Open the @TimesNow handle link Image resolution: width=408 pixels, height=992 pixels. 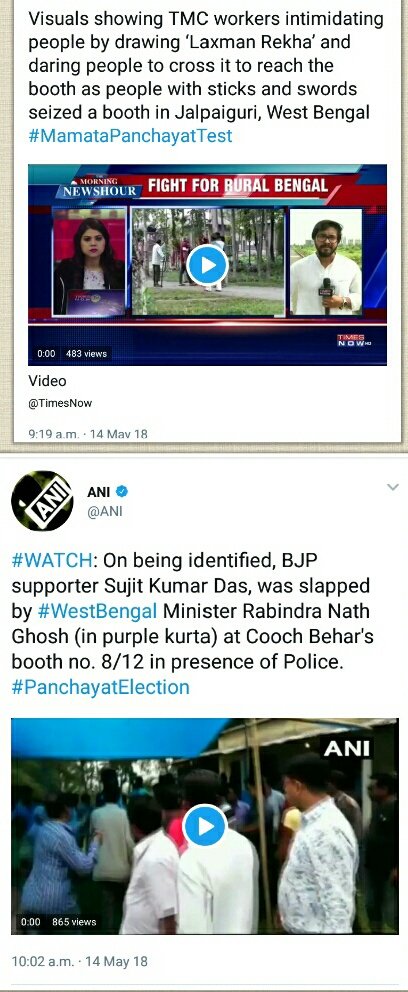[60, 402]
